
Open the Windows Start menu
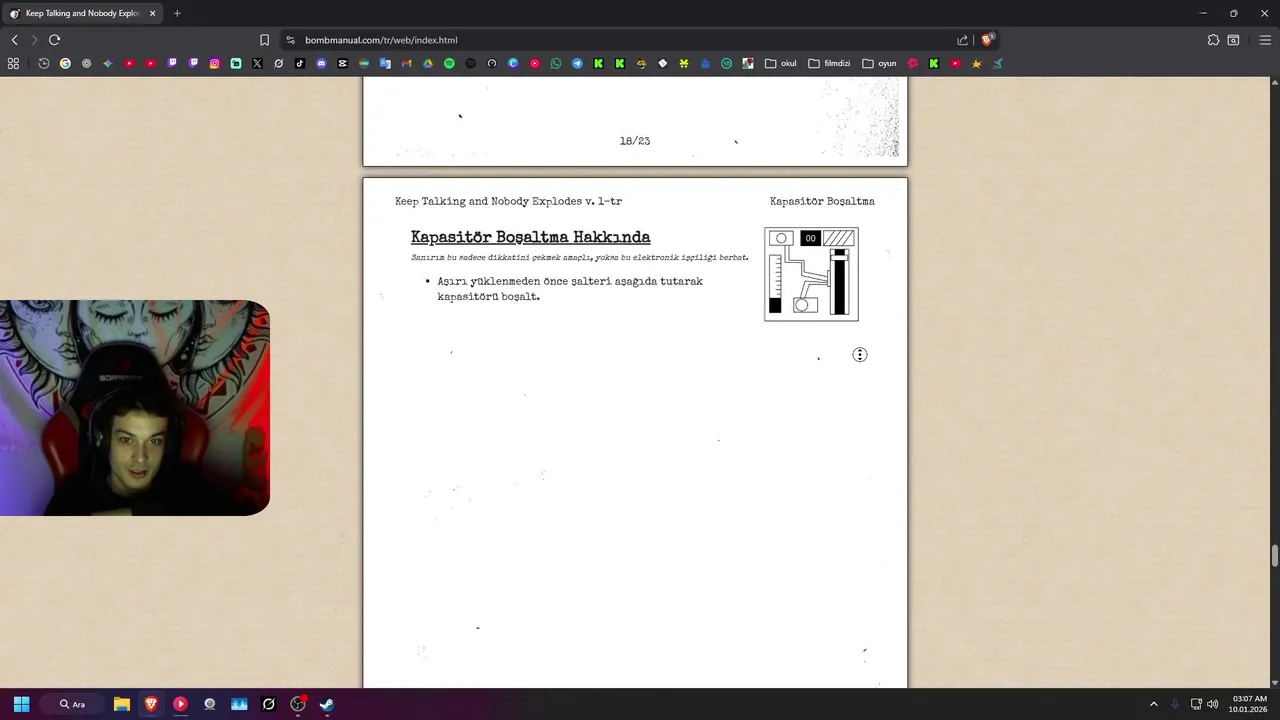21,704
